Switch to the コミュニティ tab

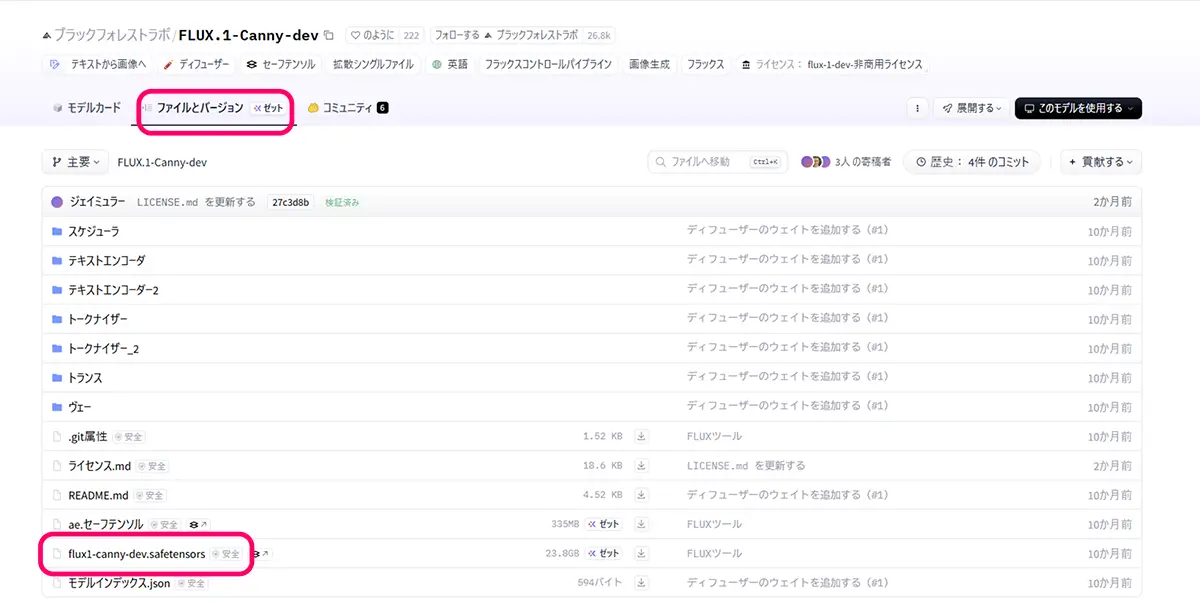tap(348, 107)
